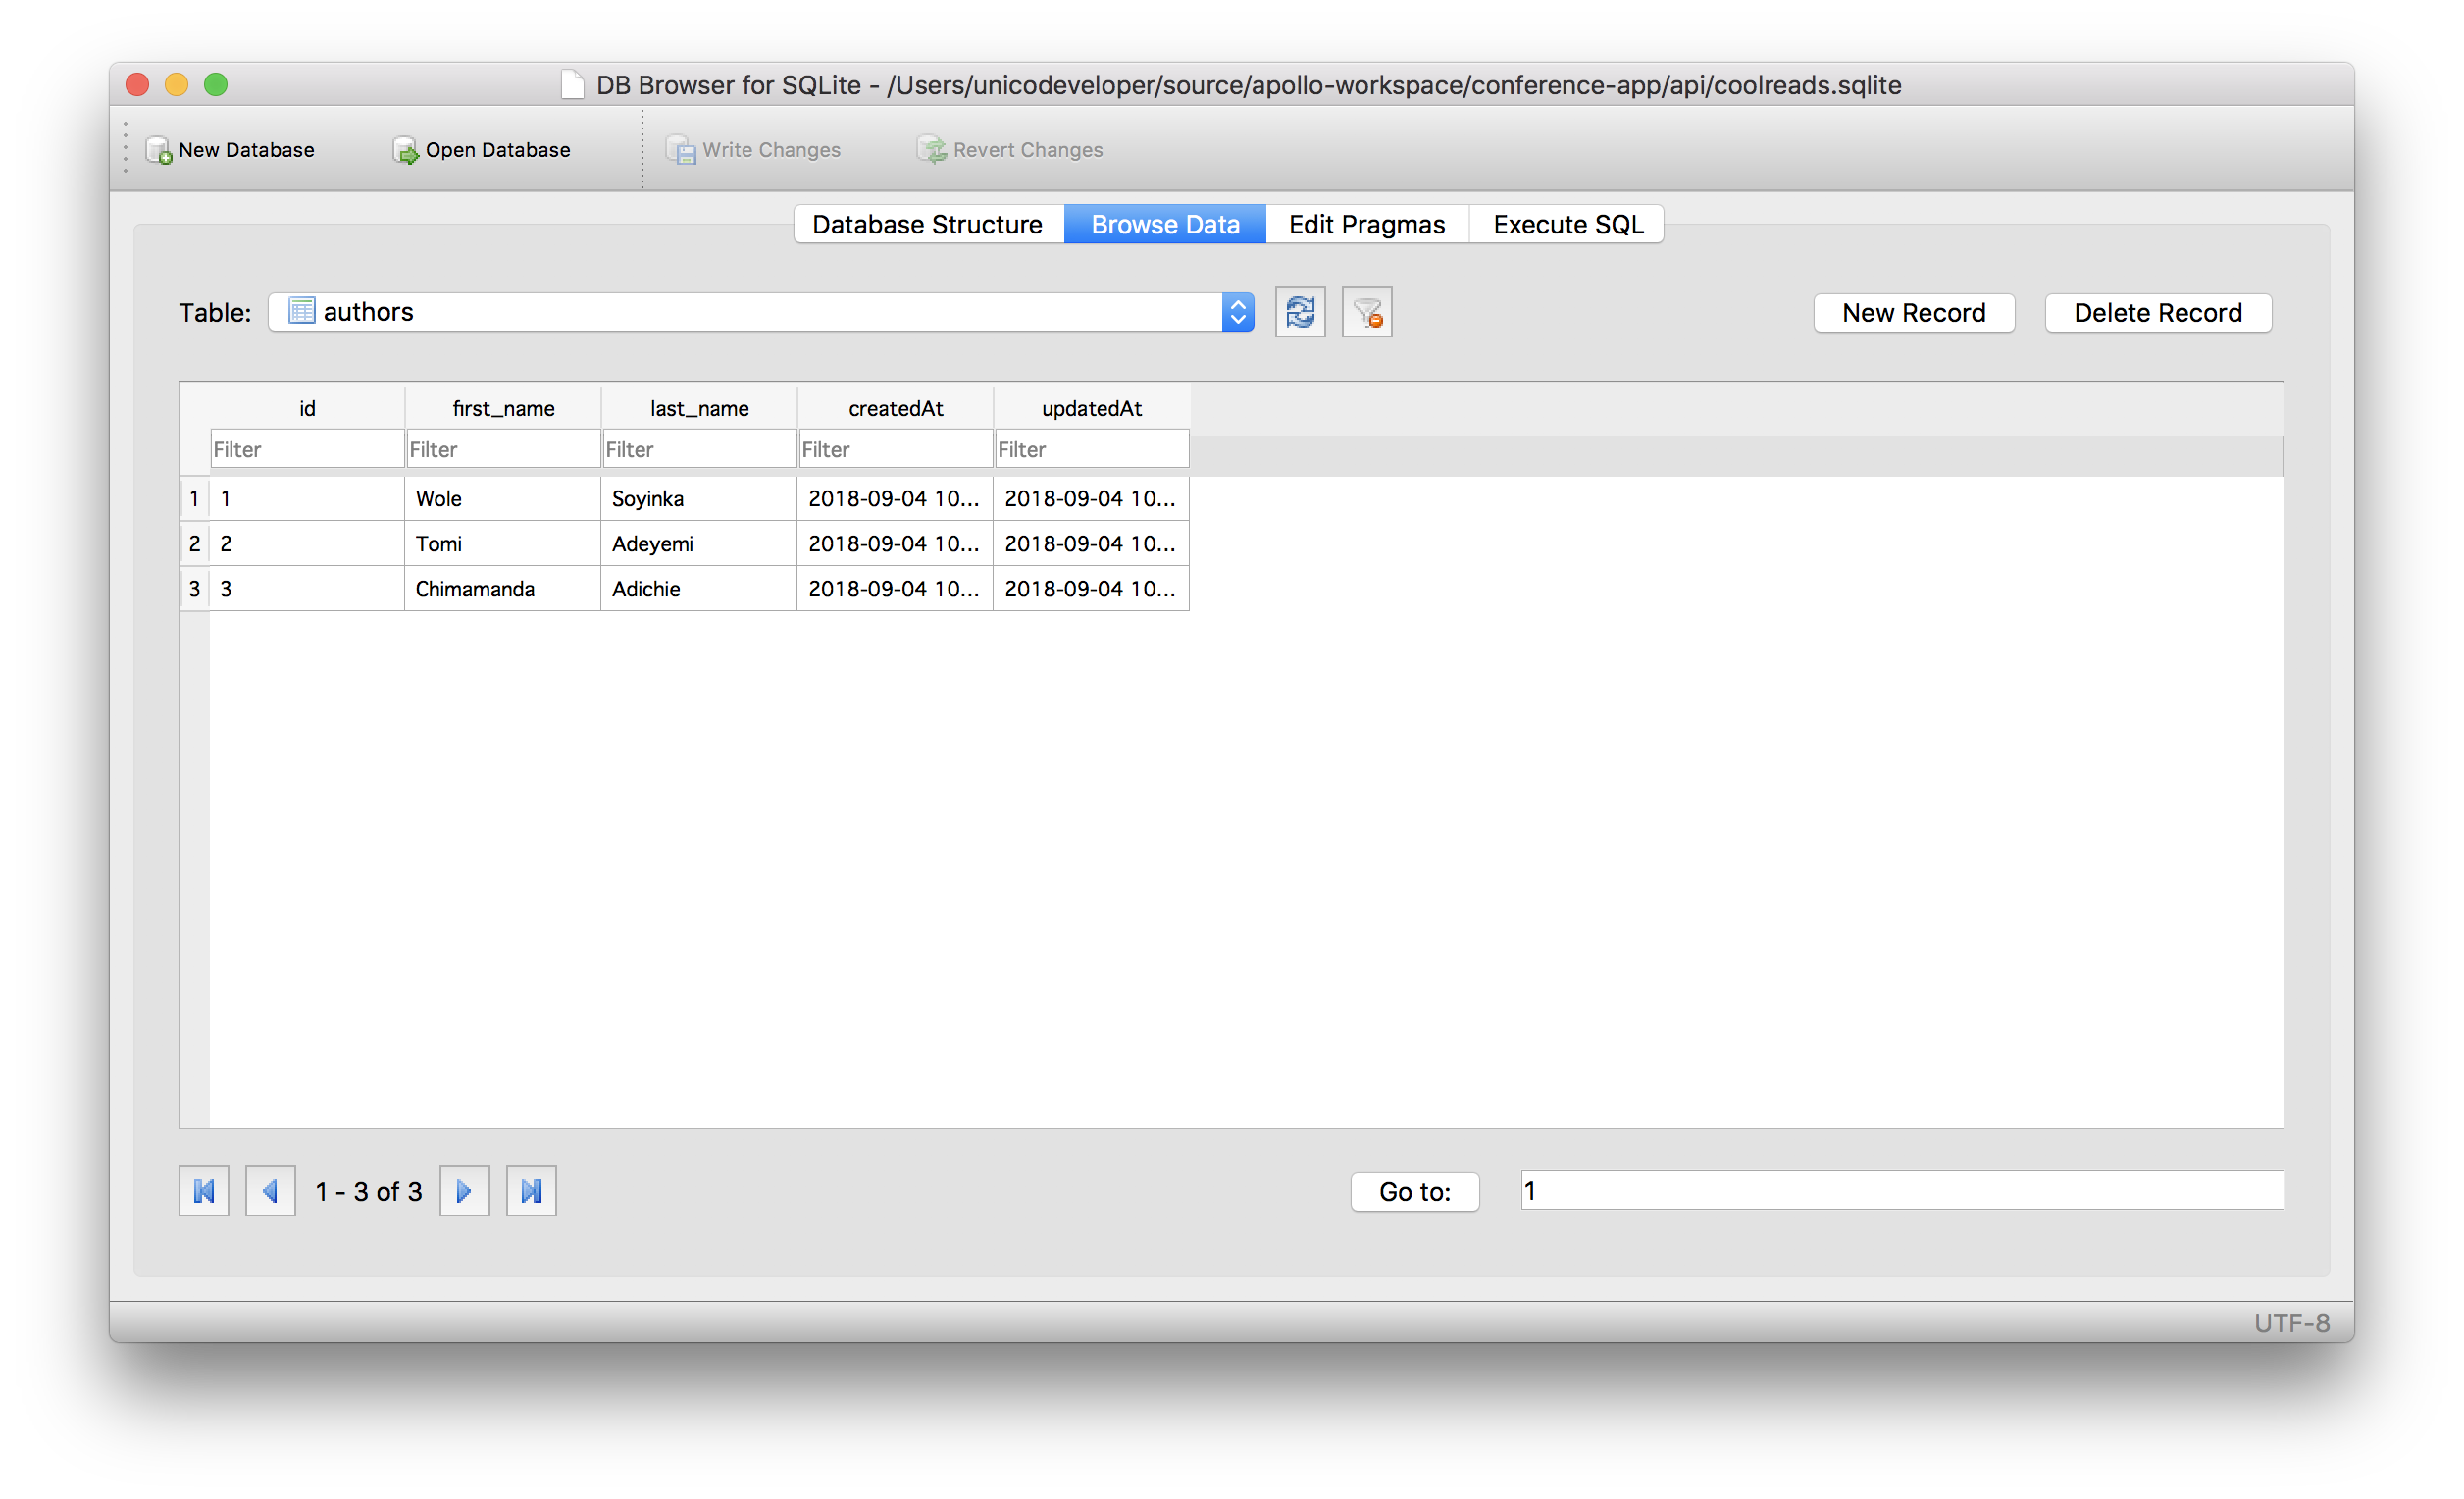Advance to the next page of records
Image resolution: width=2464 pixels, height=1499 pixels.
(464, 1191)
